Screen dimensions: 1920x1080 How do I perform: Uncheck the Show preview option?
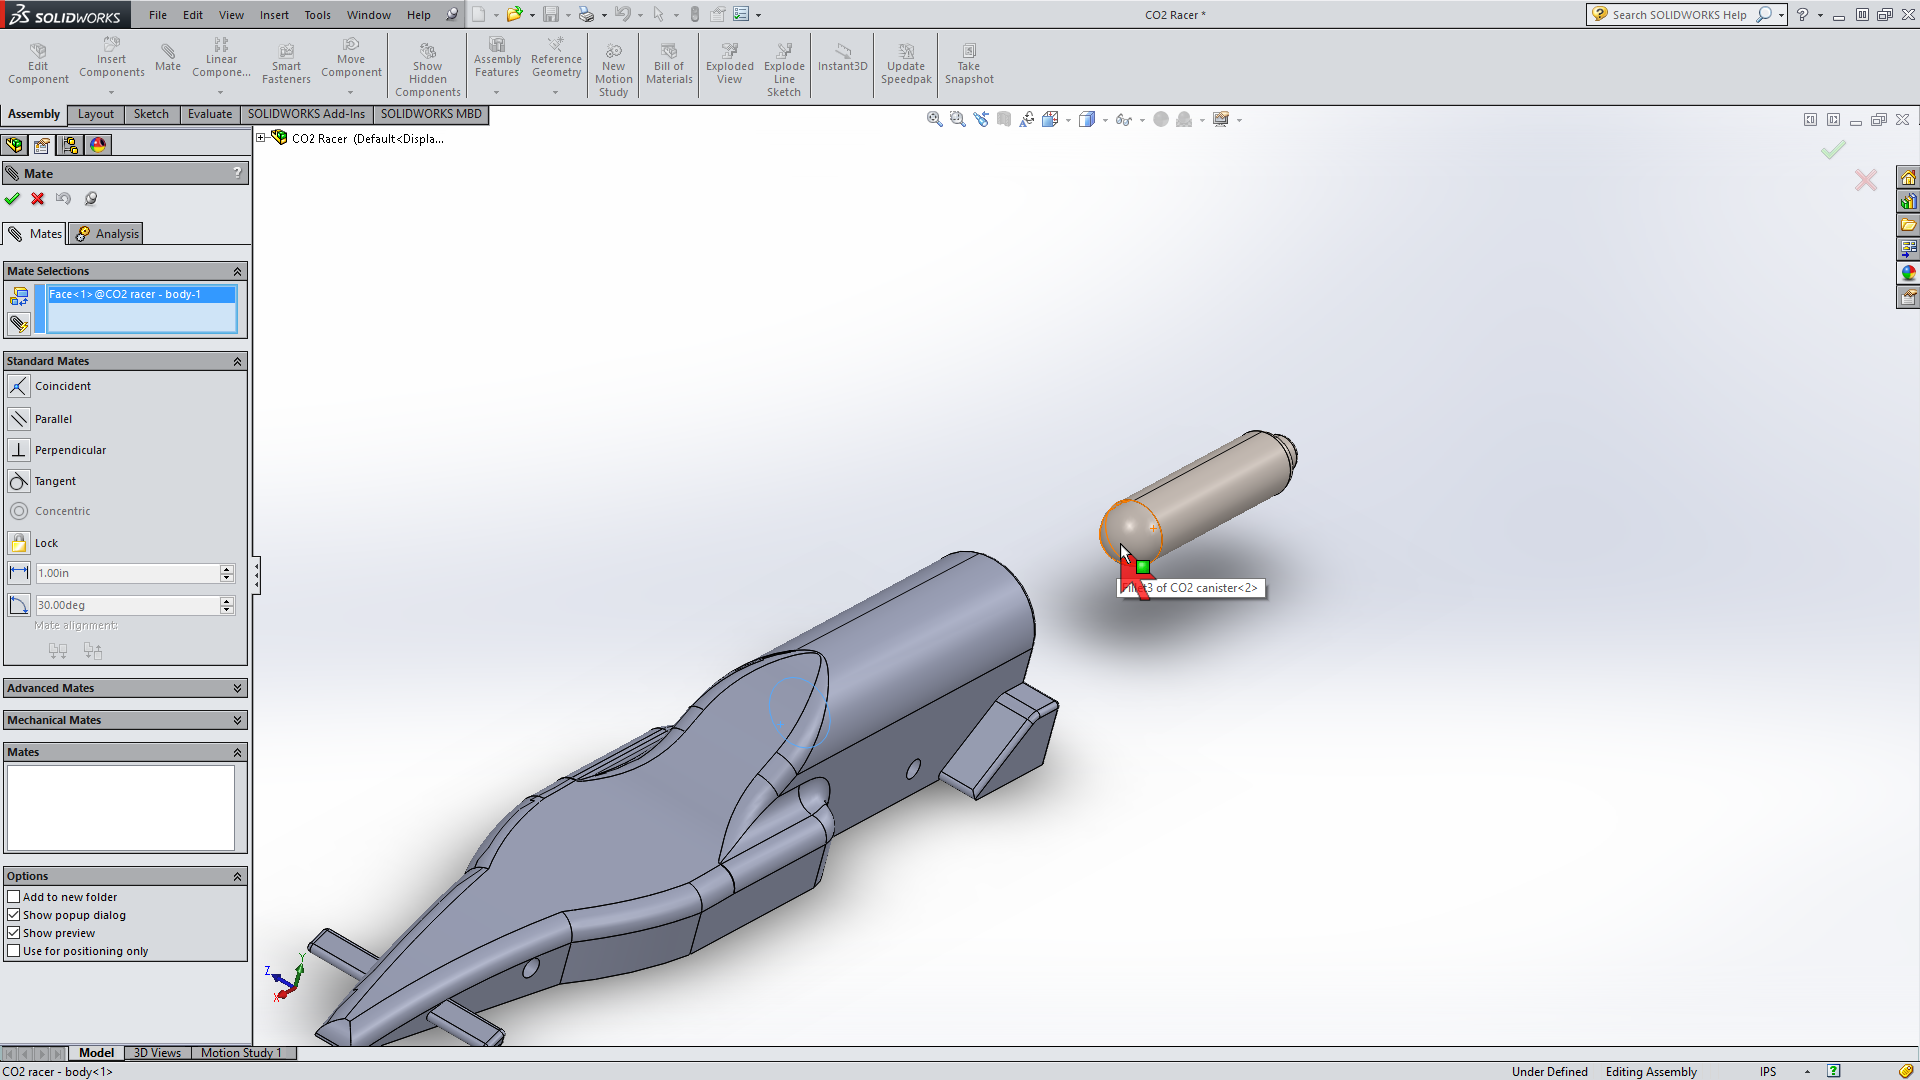(x=15, y=932)
